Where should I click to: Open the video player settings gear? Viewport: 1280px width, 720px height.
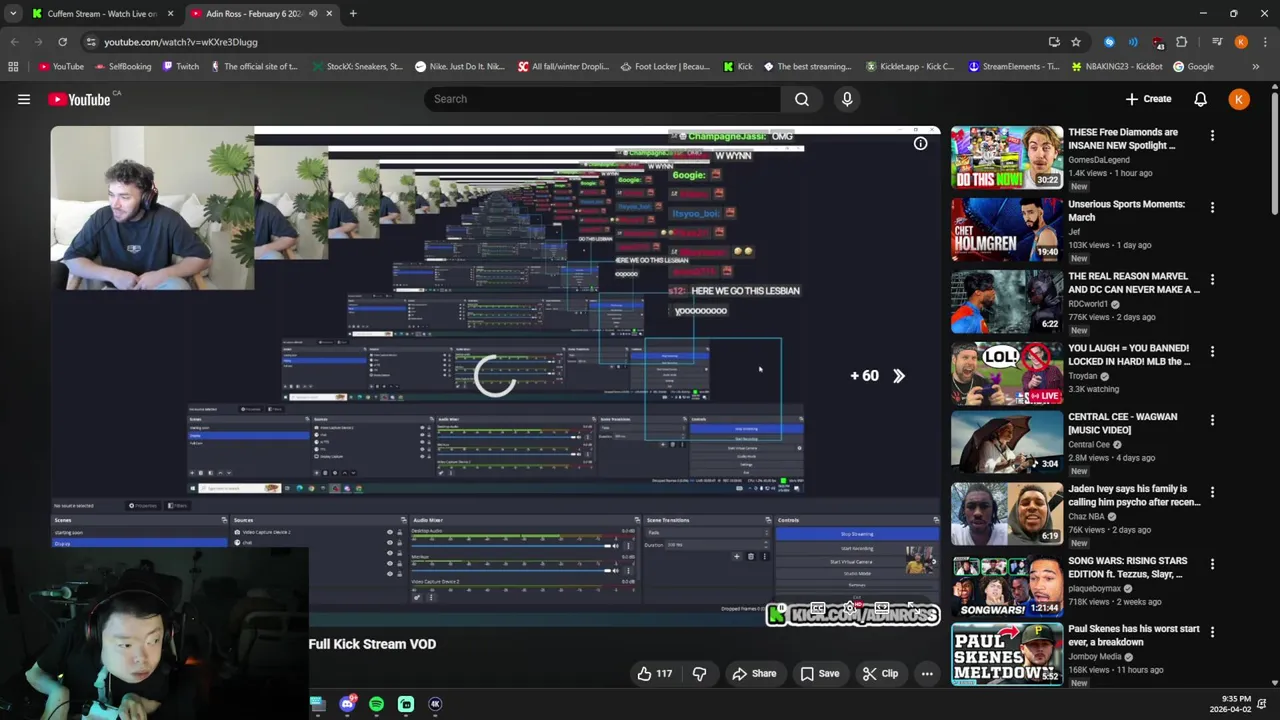[x=850, y=608]
